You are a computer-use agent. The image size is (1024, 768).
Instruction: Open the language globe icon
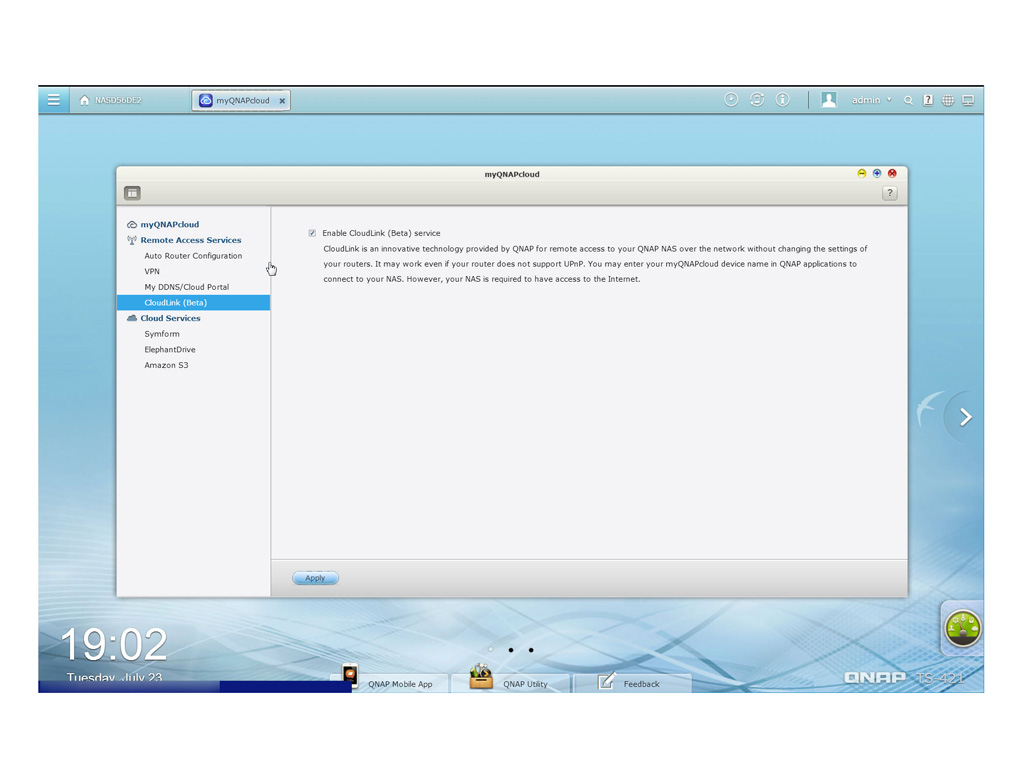click(948, 100)
